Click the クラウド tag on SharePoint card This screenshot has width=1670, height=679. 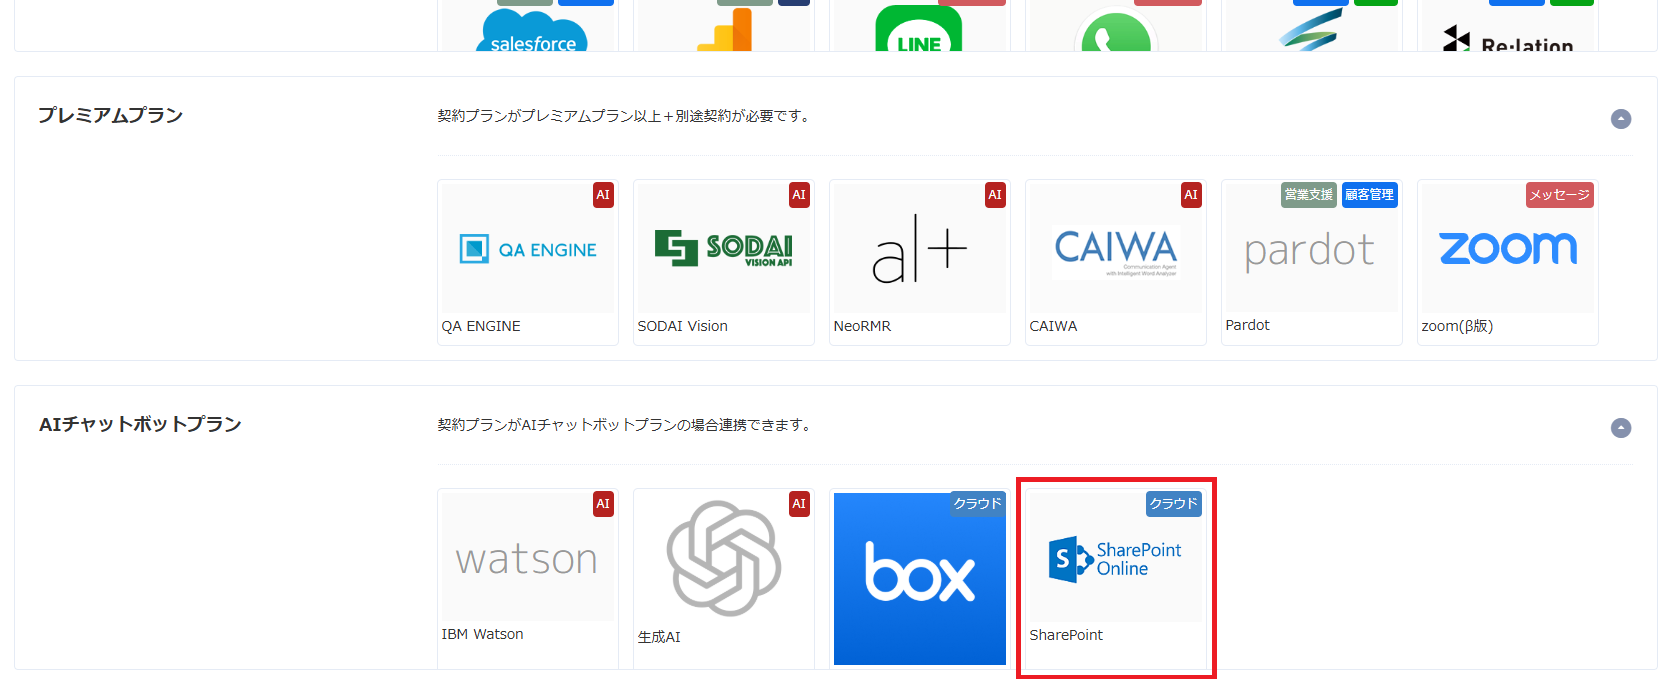[x=1173, y=504]
